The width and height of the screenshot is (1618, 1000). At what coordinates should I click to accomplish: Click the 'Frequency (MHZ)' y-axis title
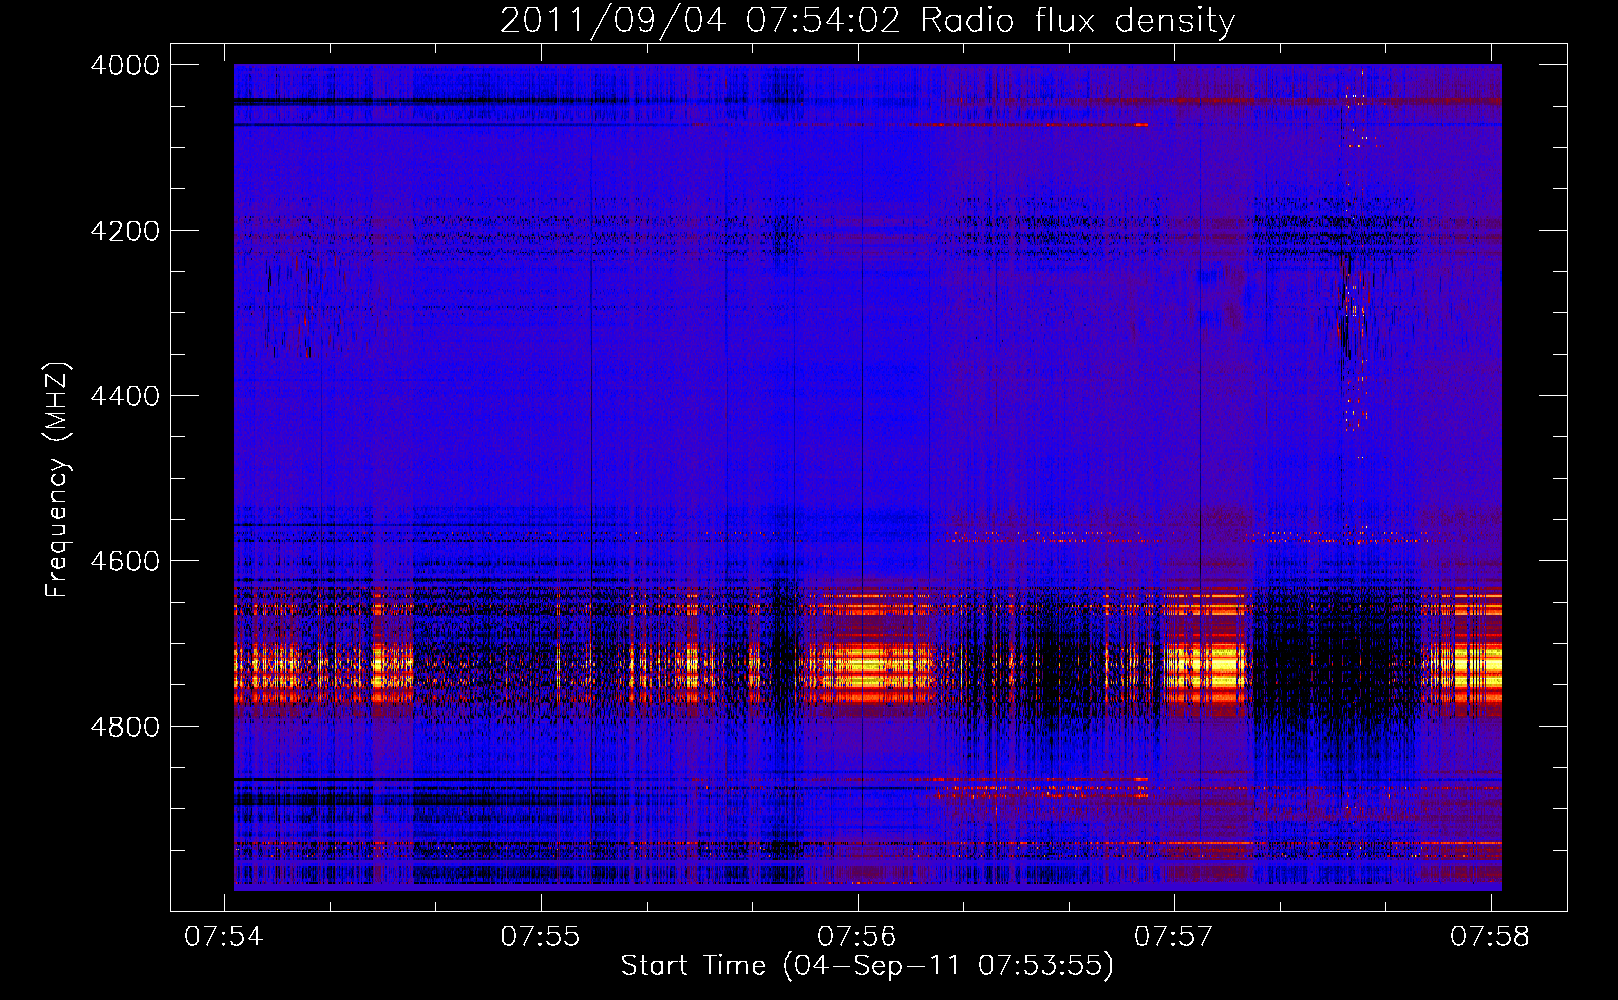[58, 479]
